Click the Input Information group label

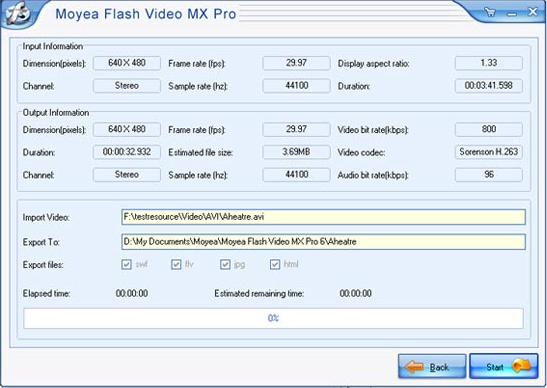(x=53, y=46)
